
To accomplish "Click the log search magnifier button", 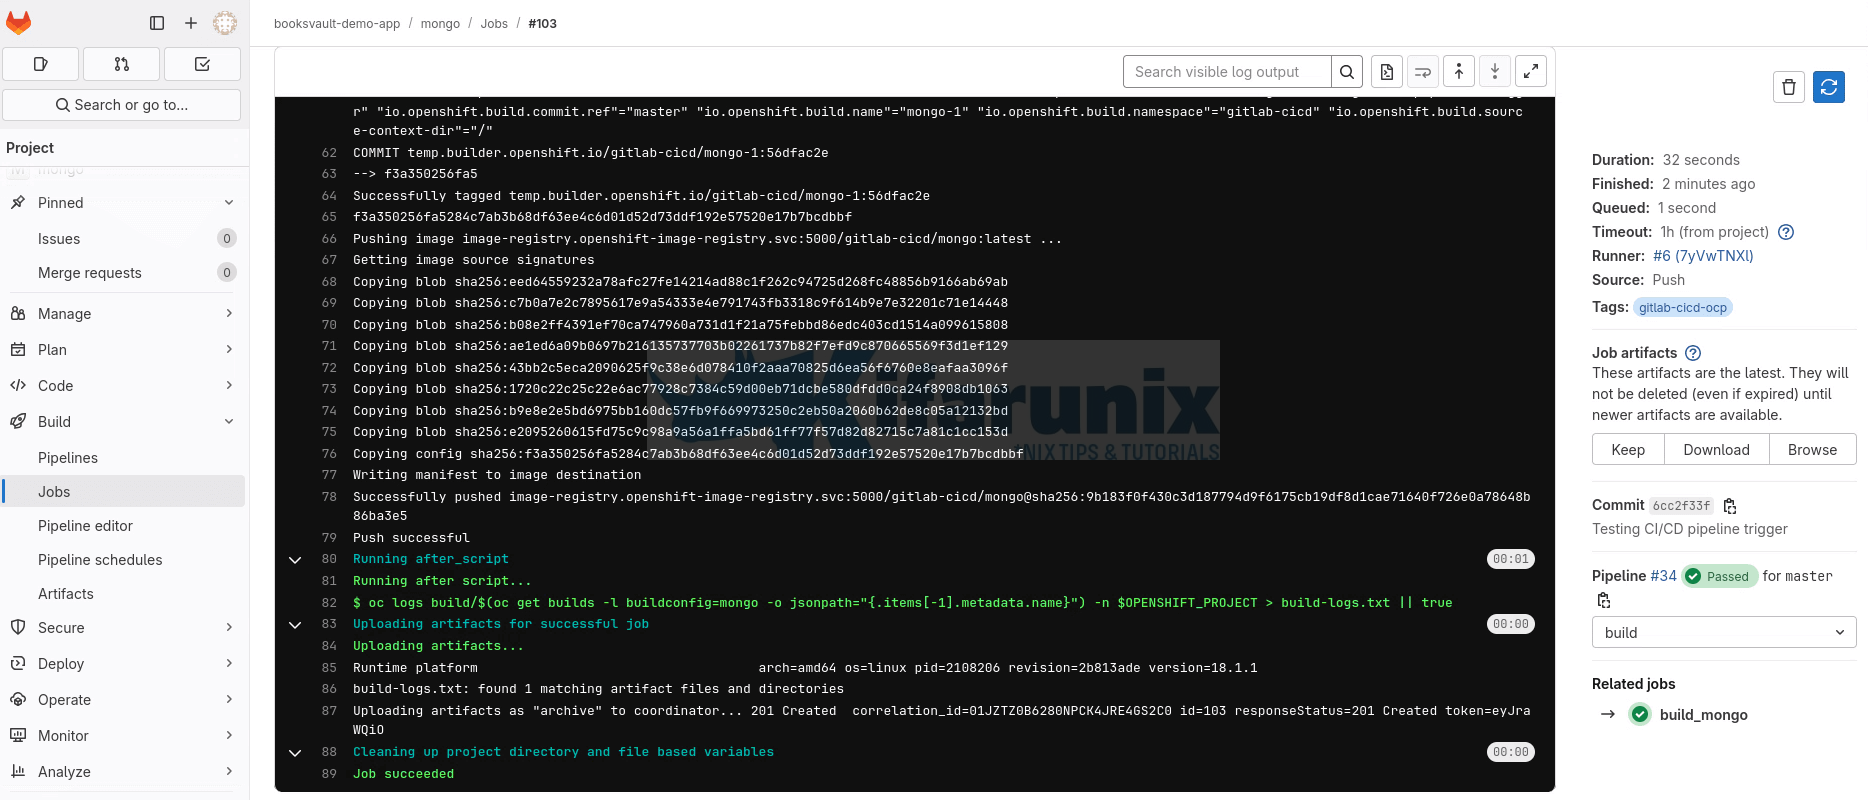I will point(1347,72).
